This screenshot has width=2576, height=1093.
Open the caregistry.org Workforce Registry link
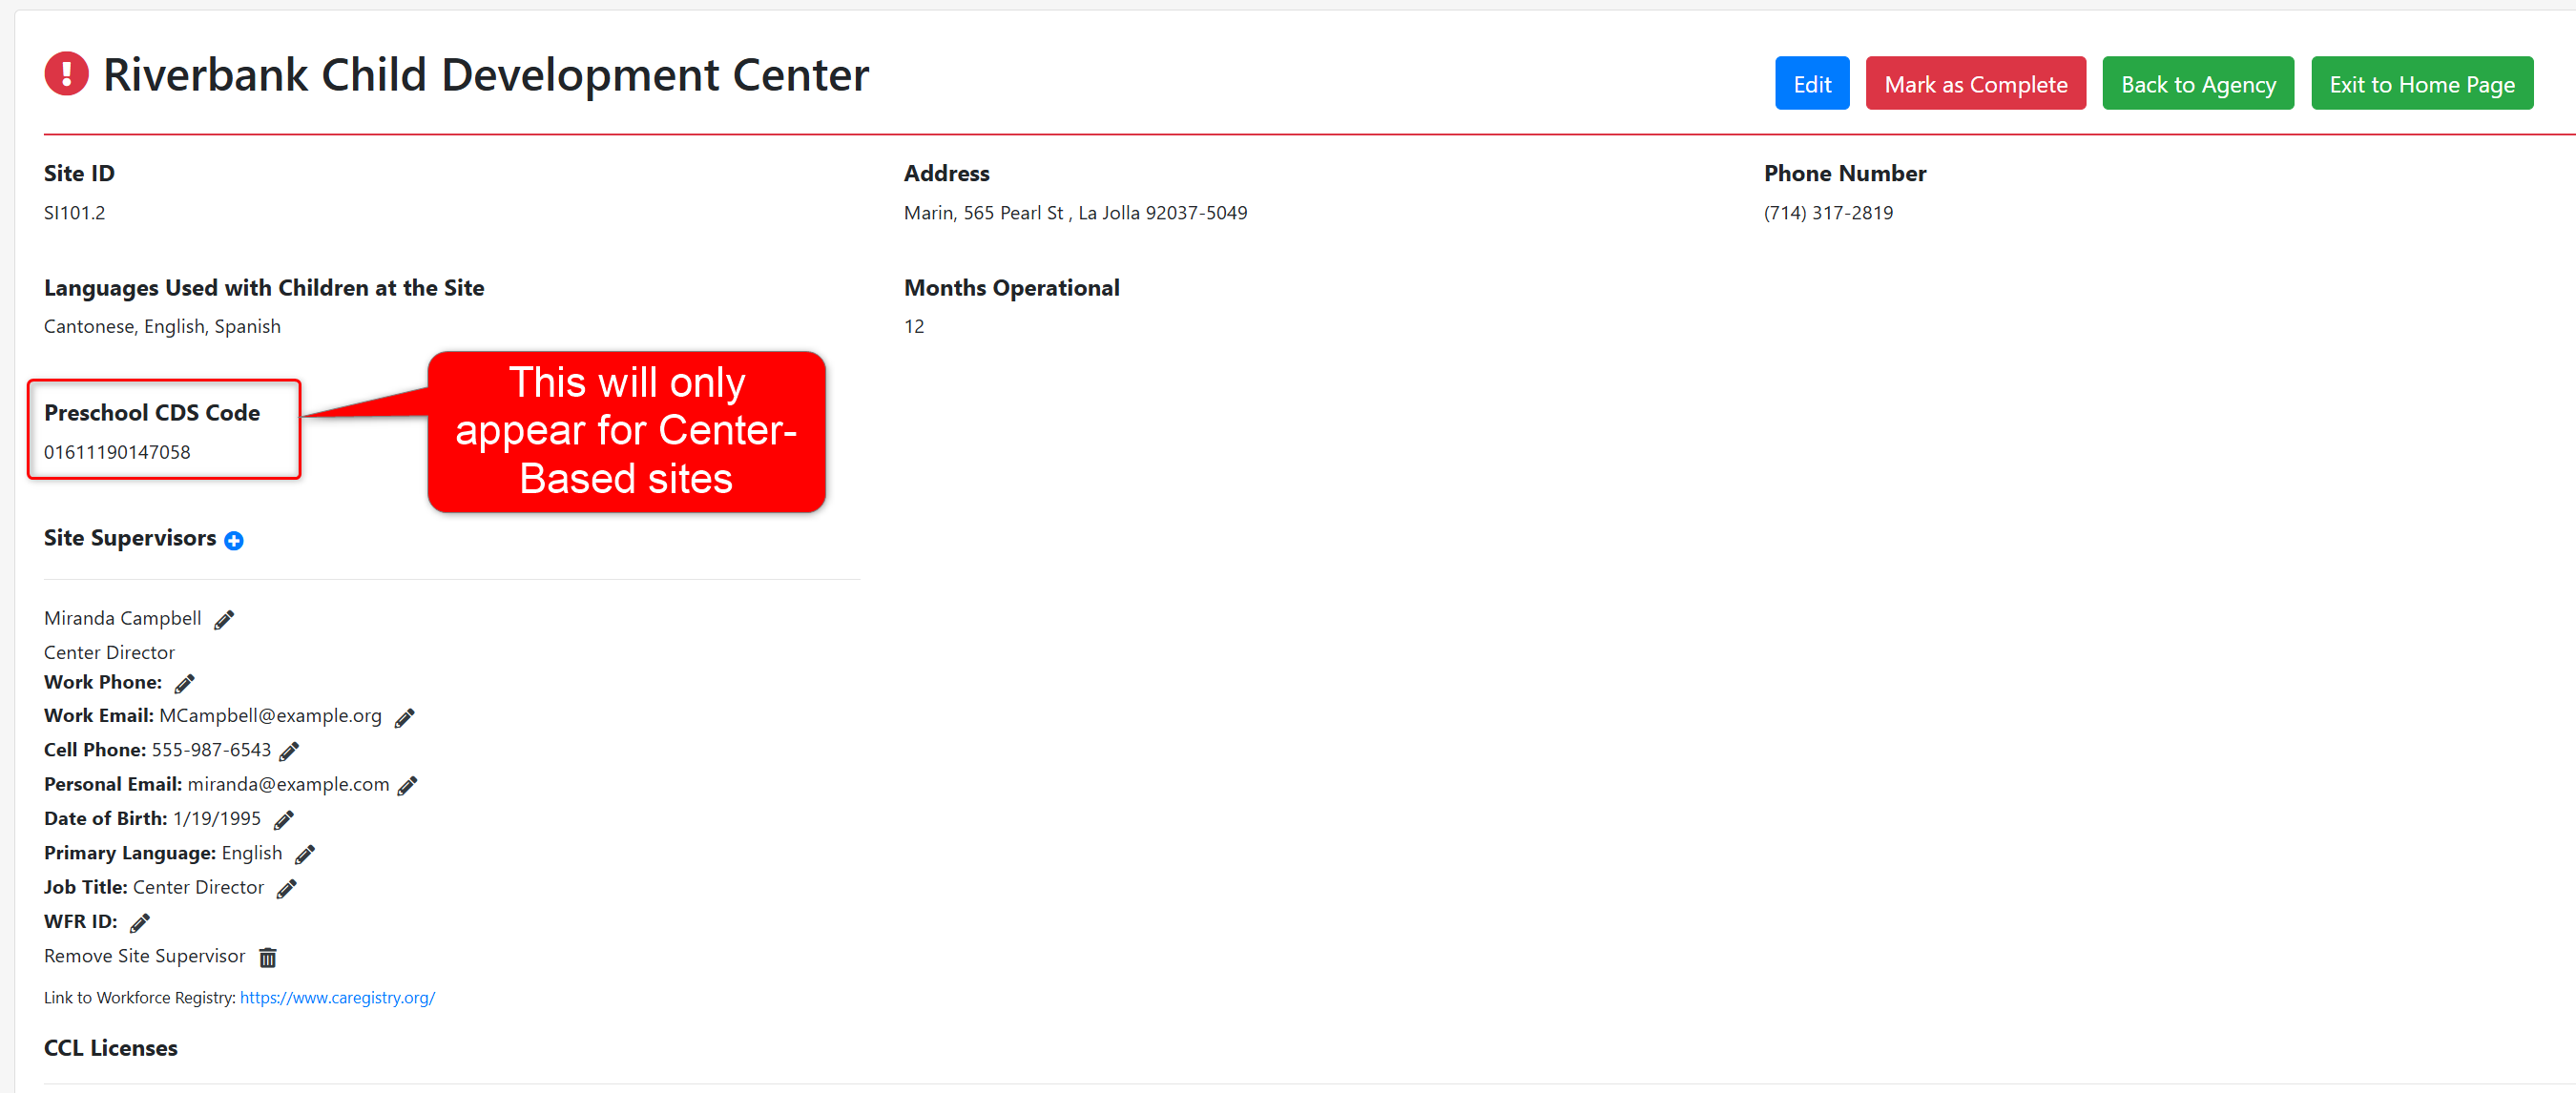point(337,997)
